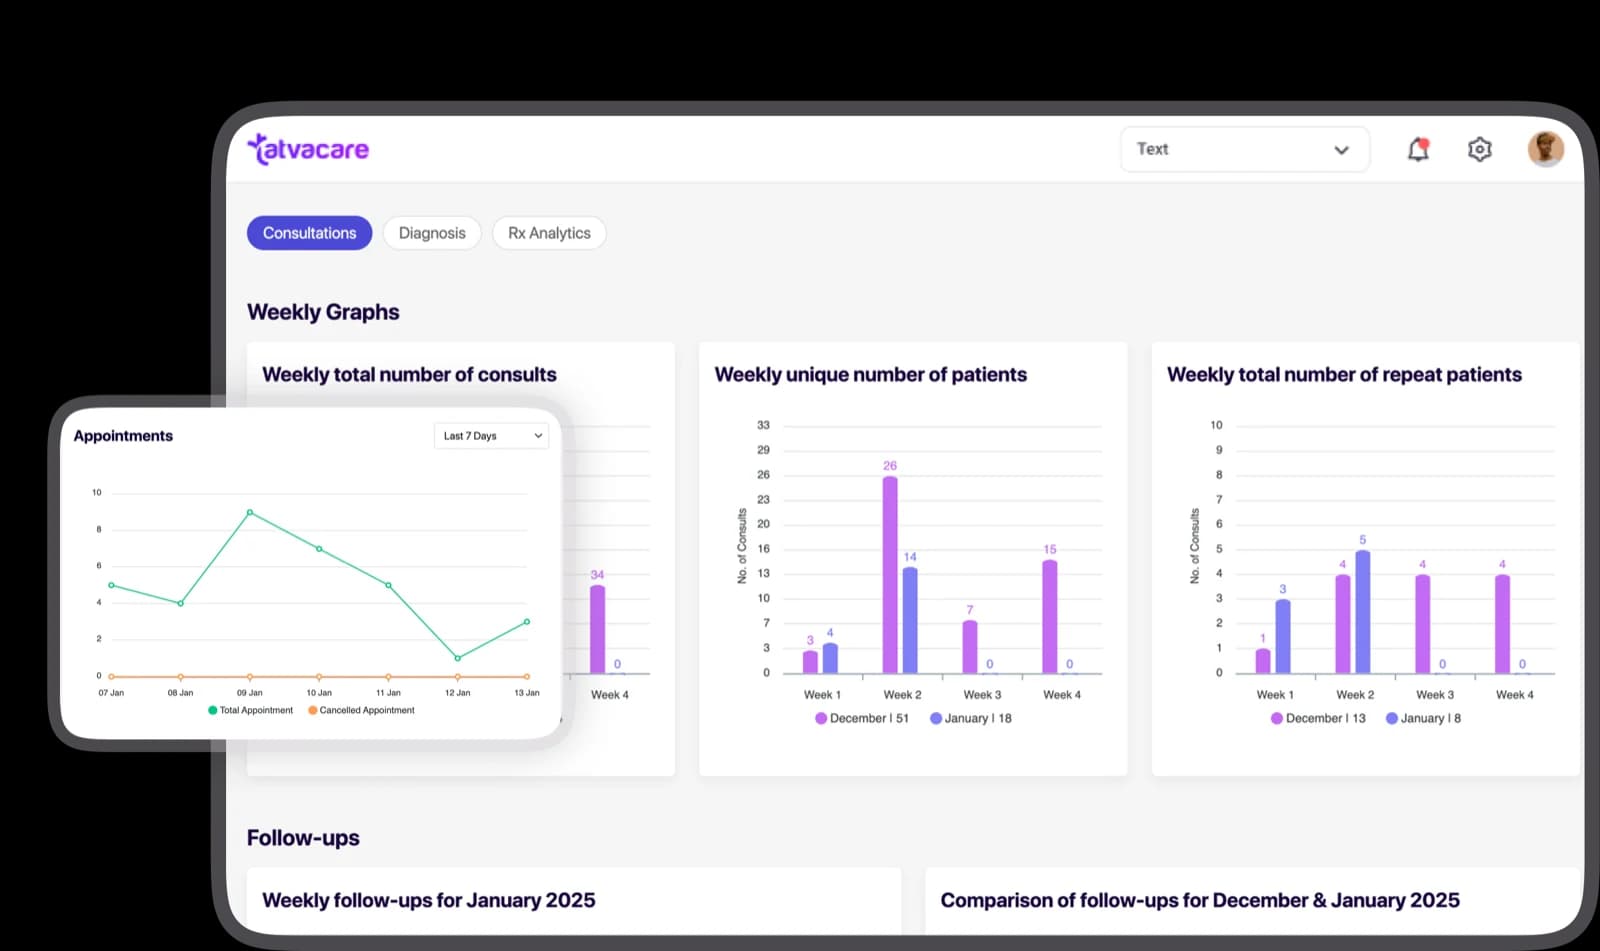Click the 09 Jan peak point on appointments line
Viewport: 1600px width, 951px height.
(x=250, y=512)
